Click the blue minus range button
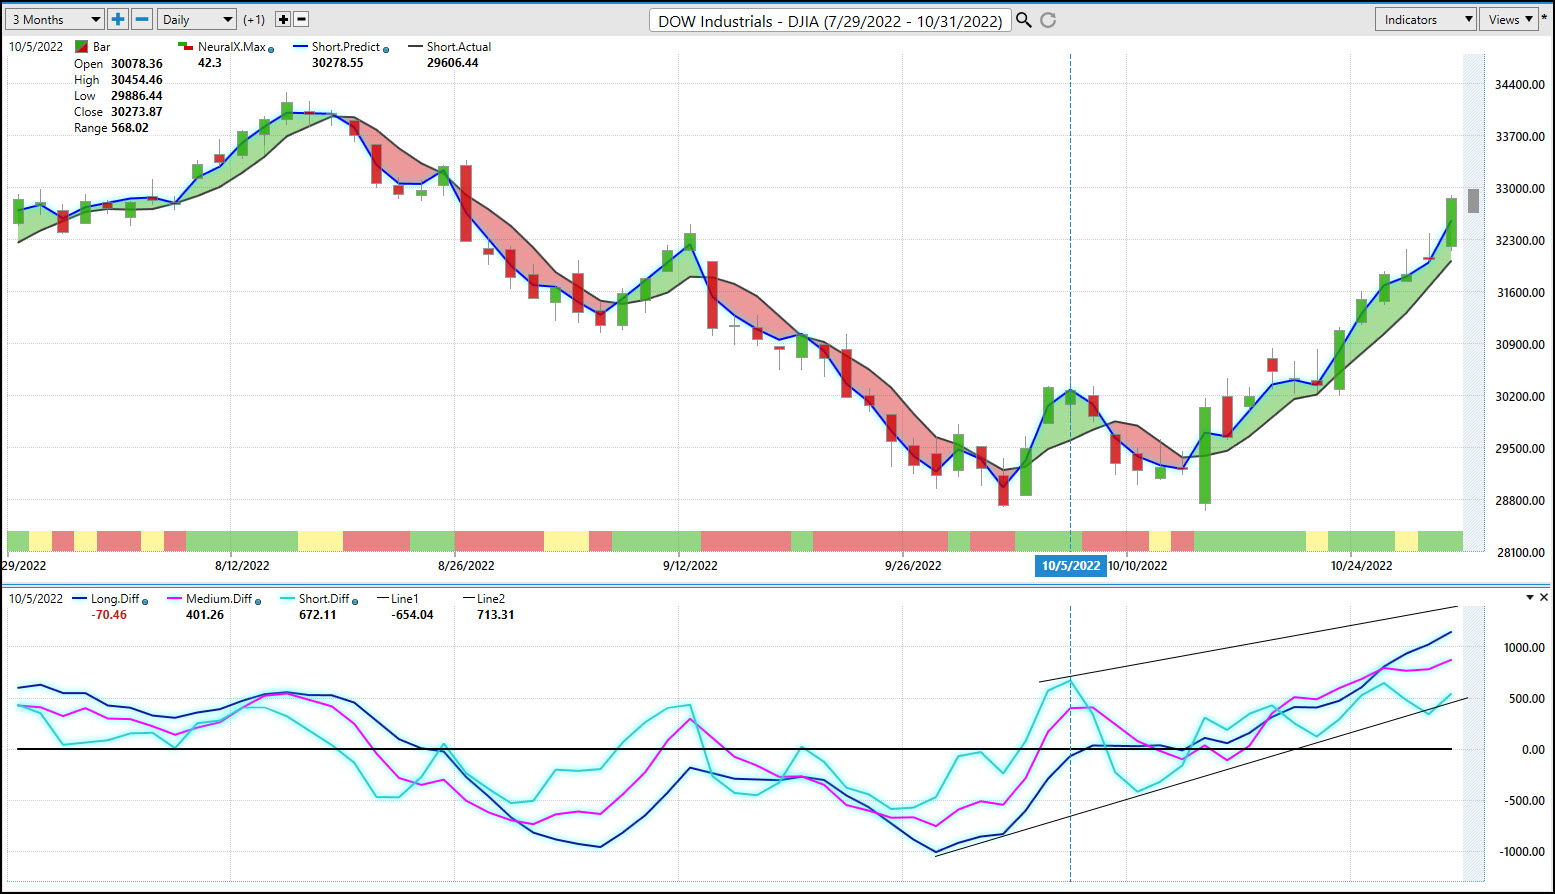This screenshot has width=1555, height=894. point(142,19)
